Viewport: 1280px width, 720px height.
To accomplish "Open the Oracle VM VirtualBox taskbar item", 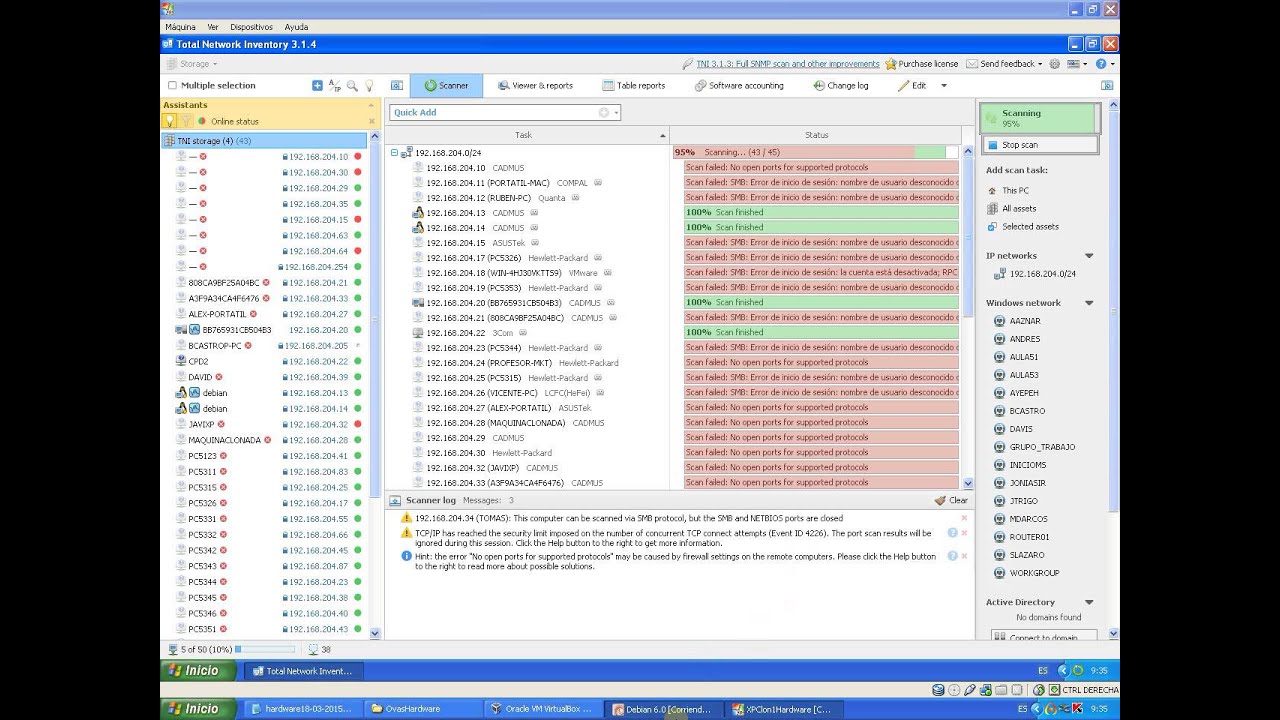I will pyautogui.click(x=542, y=709).
